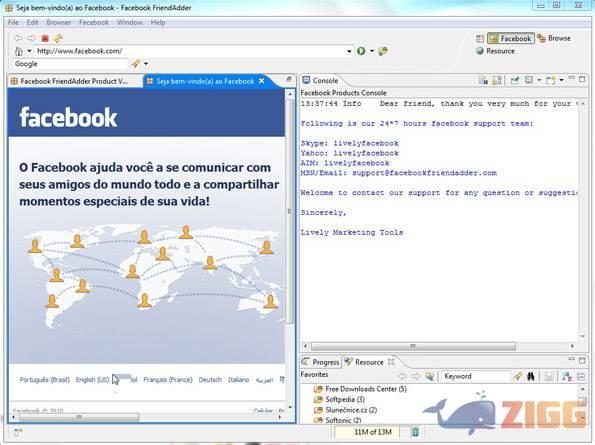Minimize the Console panel

(x=571, y=78)
